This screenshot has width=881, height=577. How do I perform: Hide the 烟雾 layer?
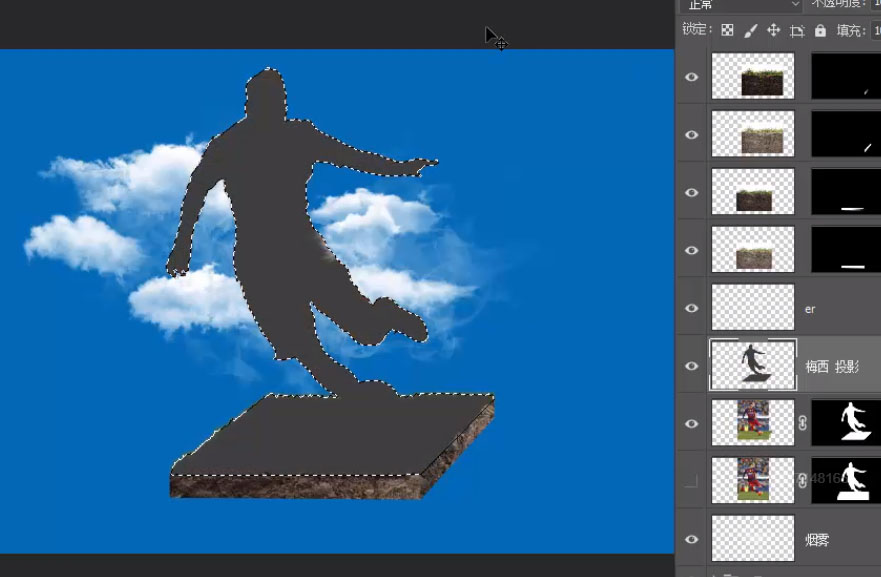[x=692, y=539]
